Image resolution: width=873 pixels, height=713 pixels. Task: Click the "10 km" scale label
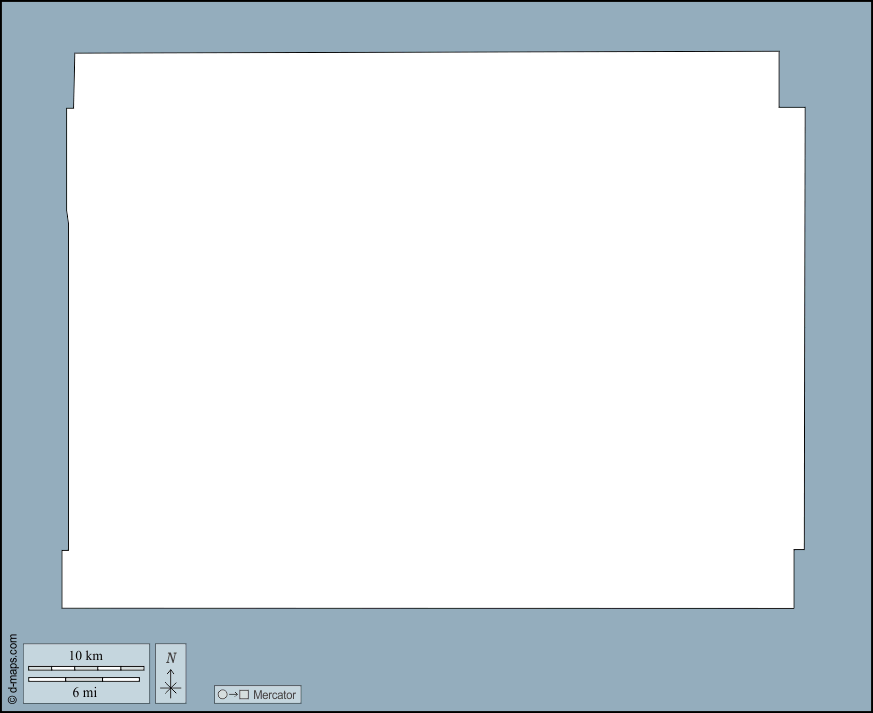tap(86, 656)
